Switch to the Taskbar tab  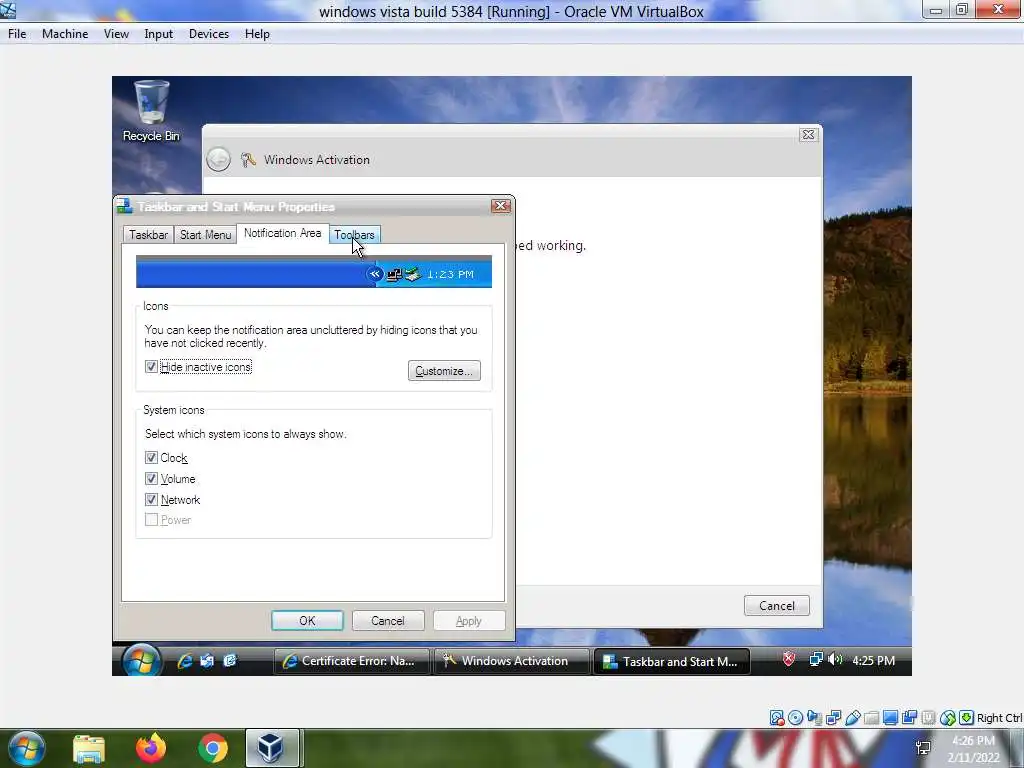(148, 234)
